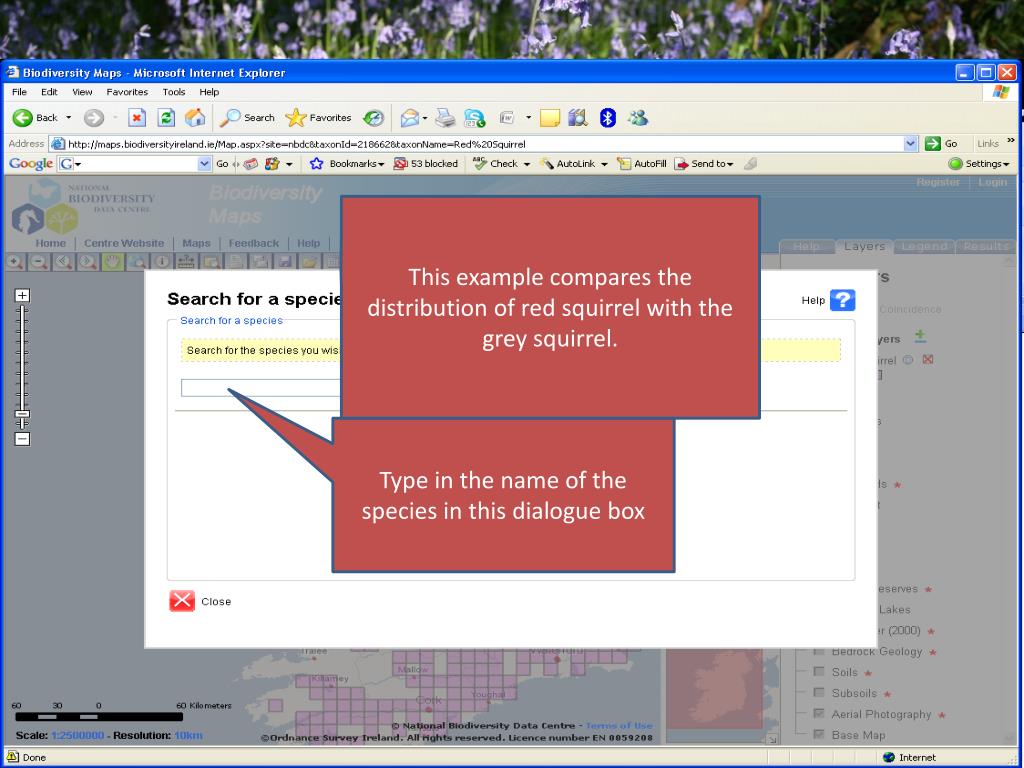Click the Login link

tap(992, 182)
